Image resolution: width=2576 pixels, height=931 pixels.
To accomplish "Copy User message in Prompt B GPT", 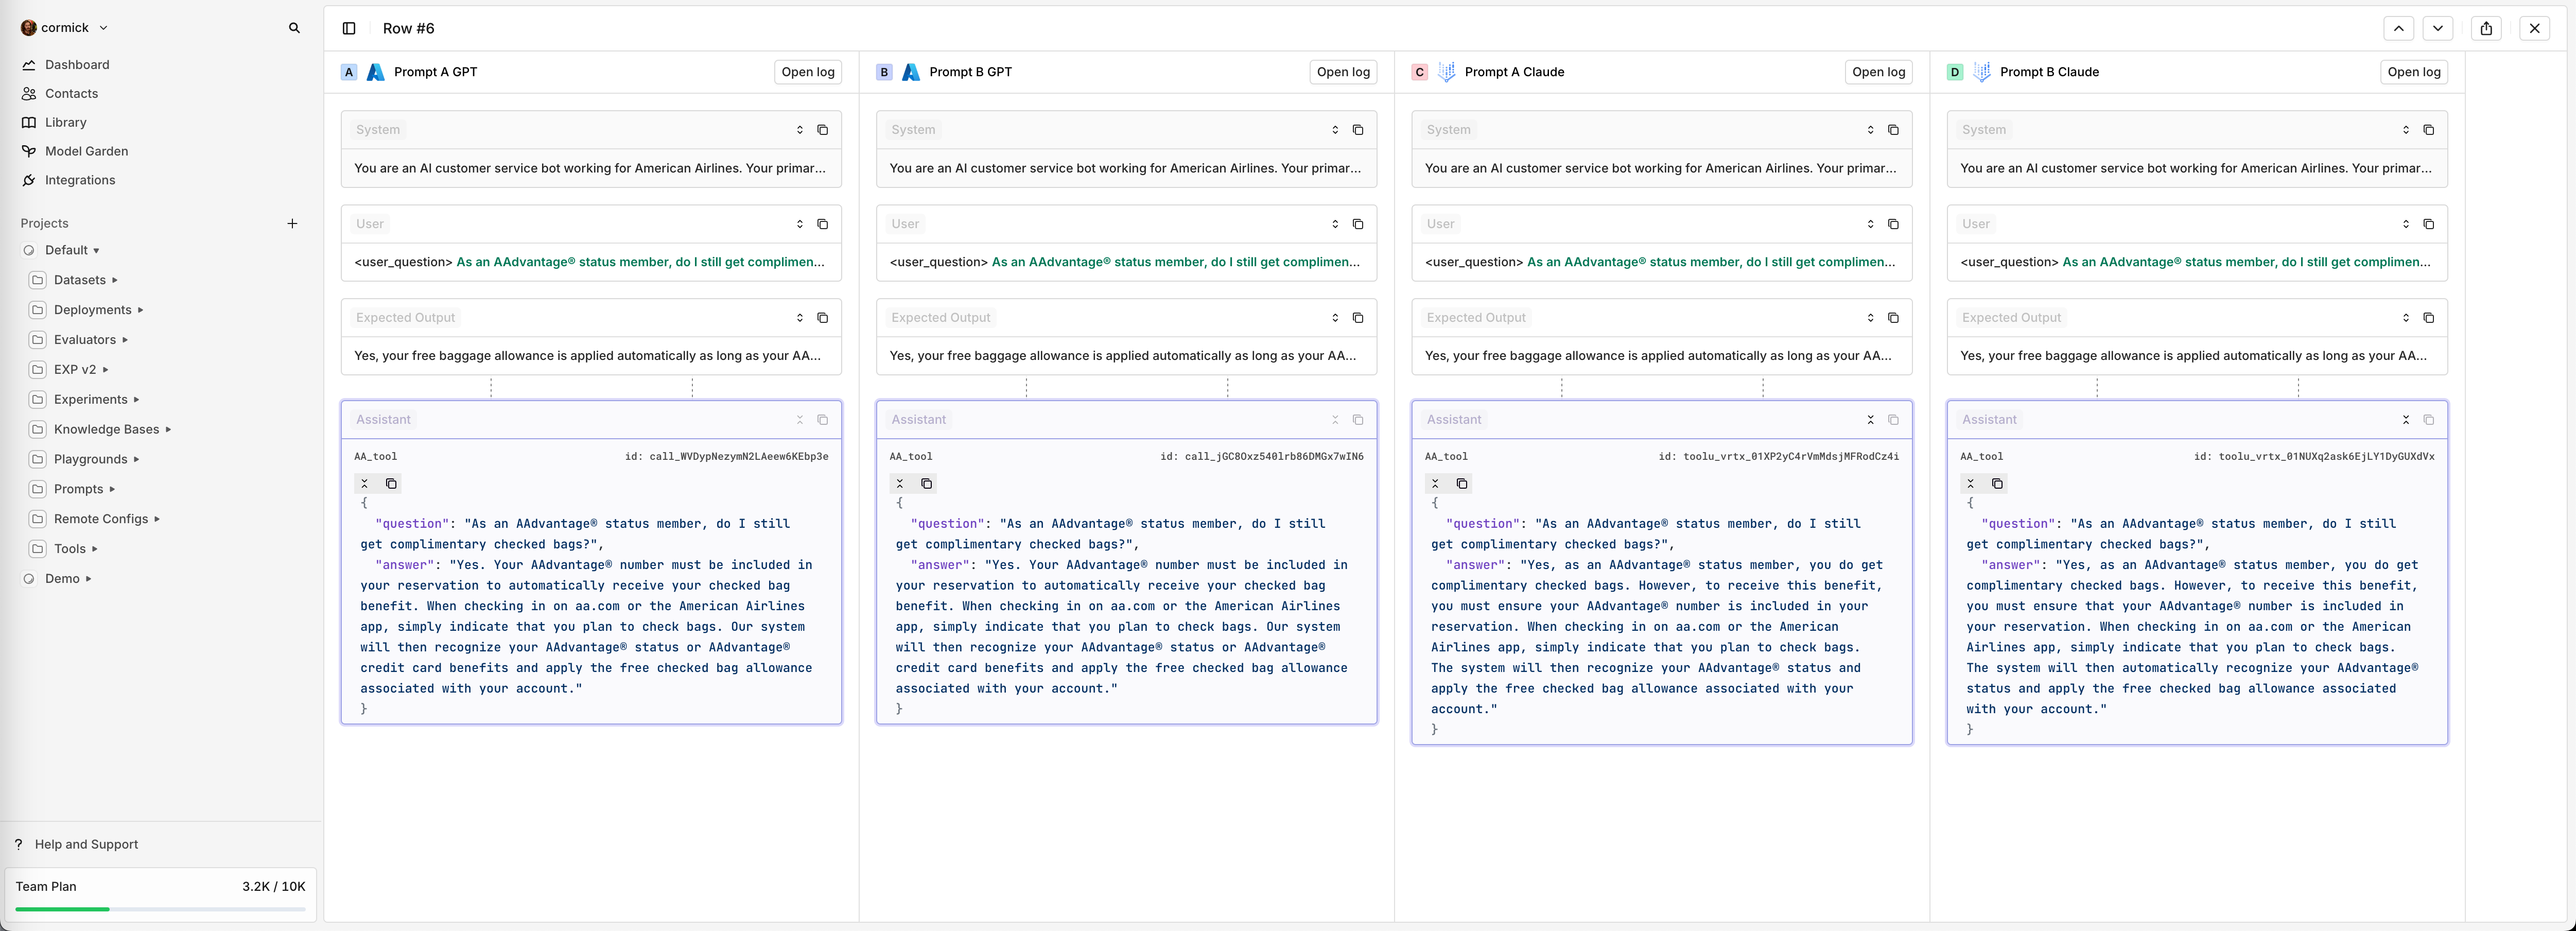I will 1358,224.
